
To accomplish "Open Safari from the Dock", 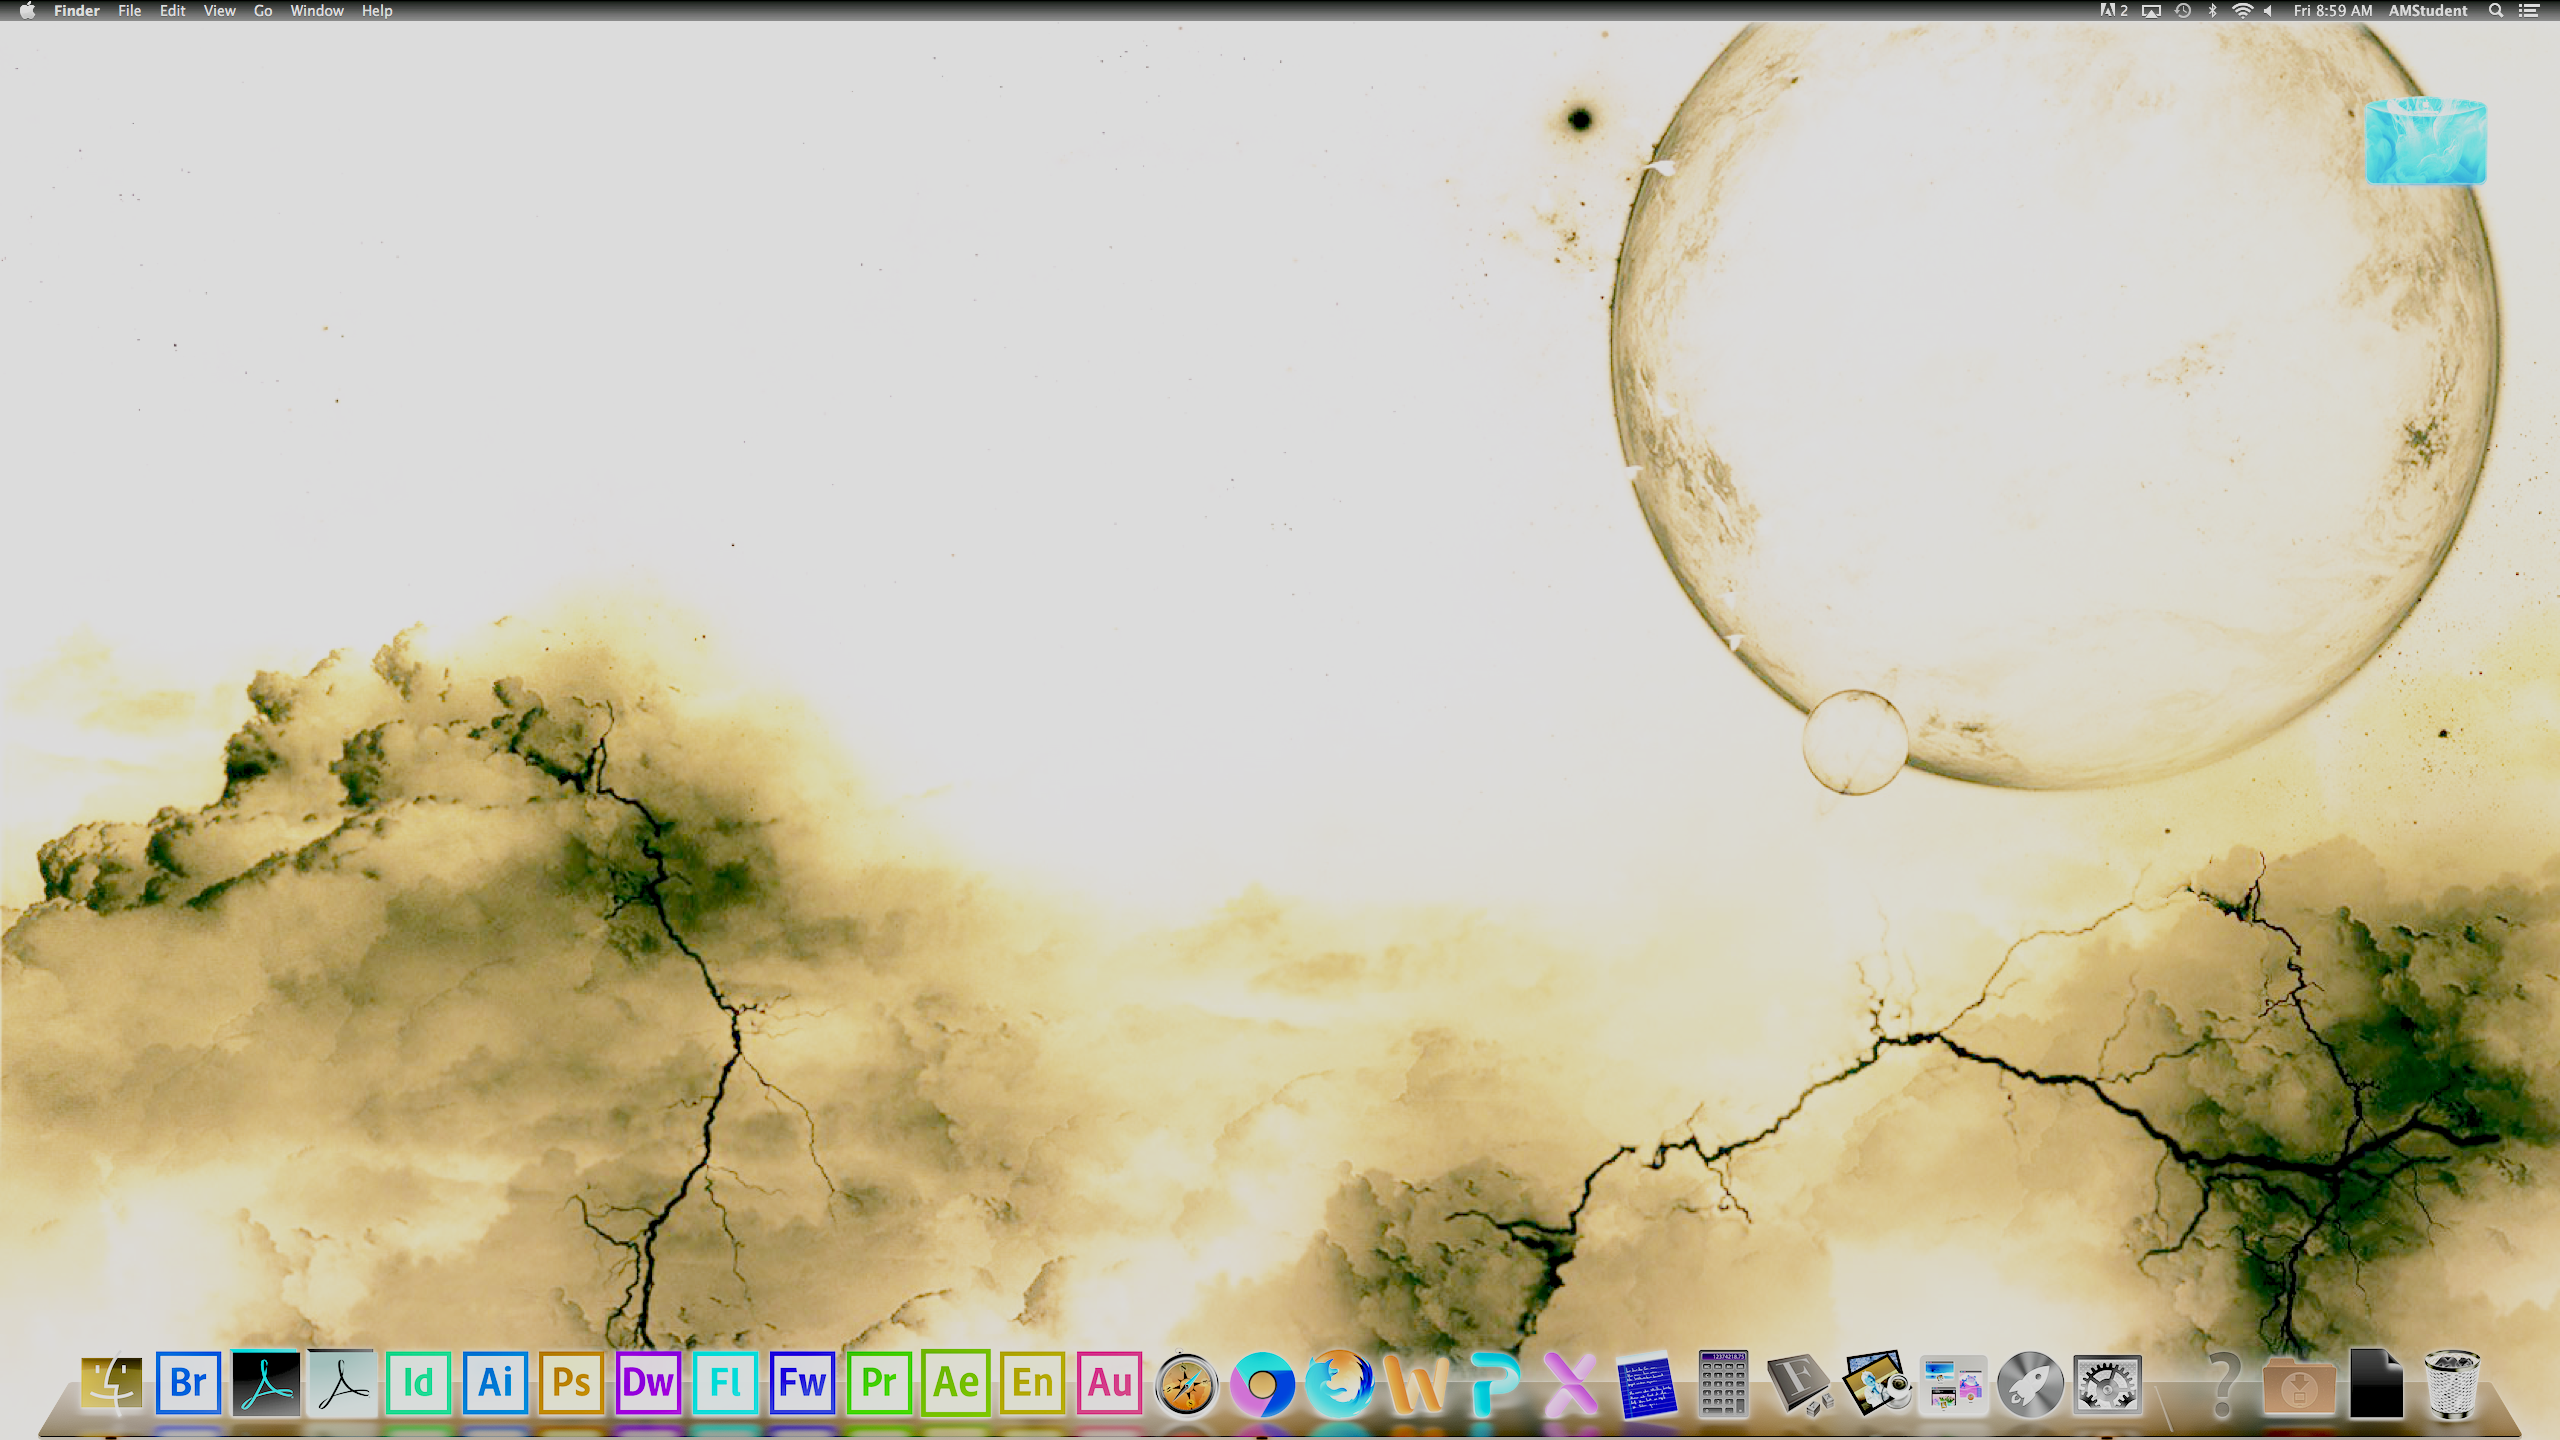I will 1186,1383.
